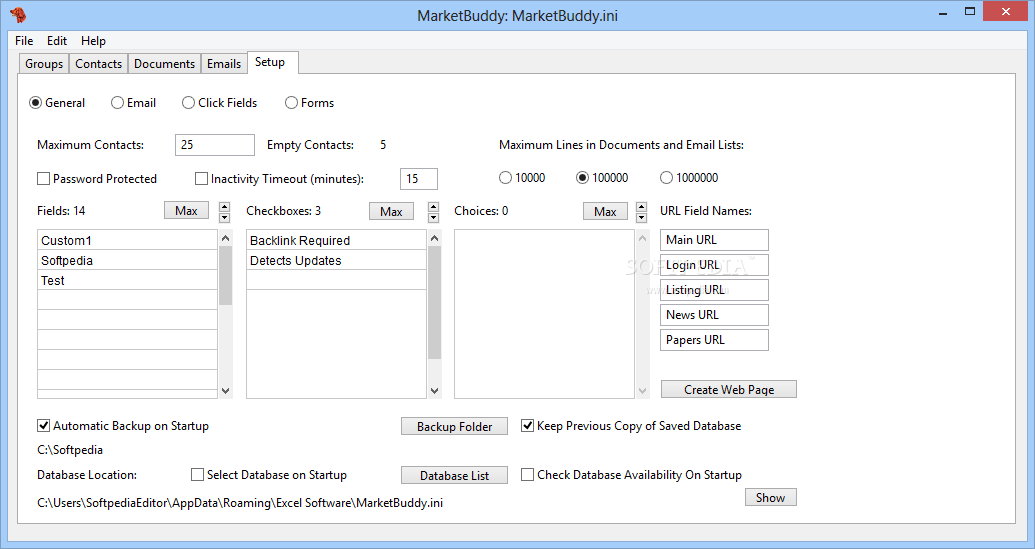Click the empty fourth row in Fields list
Screen dimensions: 1035x549
click(127, 300)
